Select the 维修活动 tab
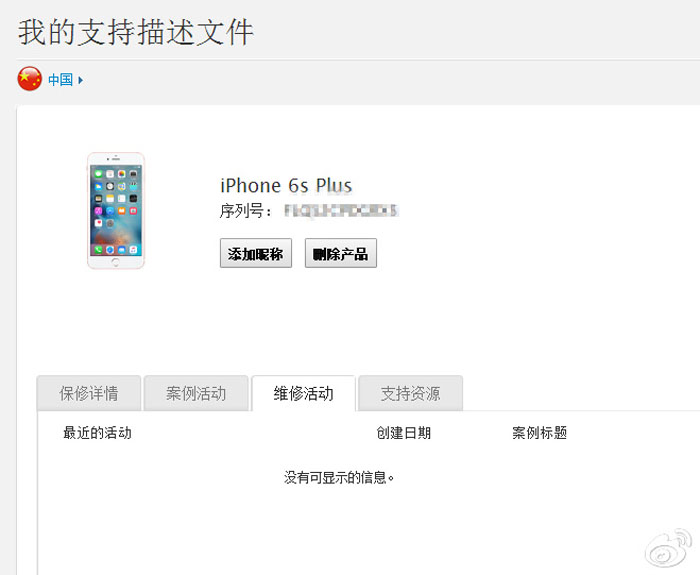This screenshot has height=575, width=700. coord(304,393)
